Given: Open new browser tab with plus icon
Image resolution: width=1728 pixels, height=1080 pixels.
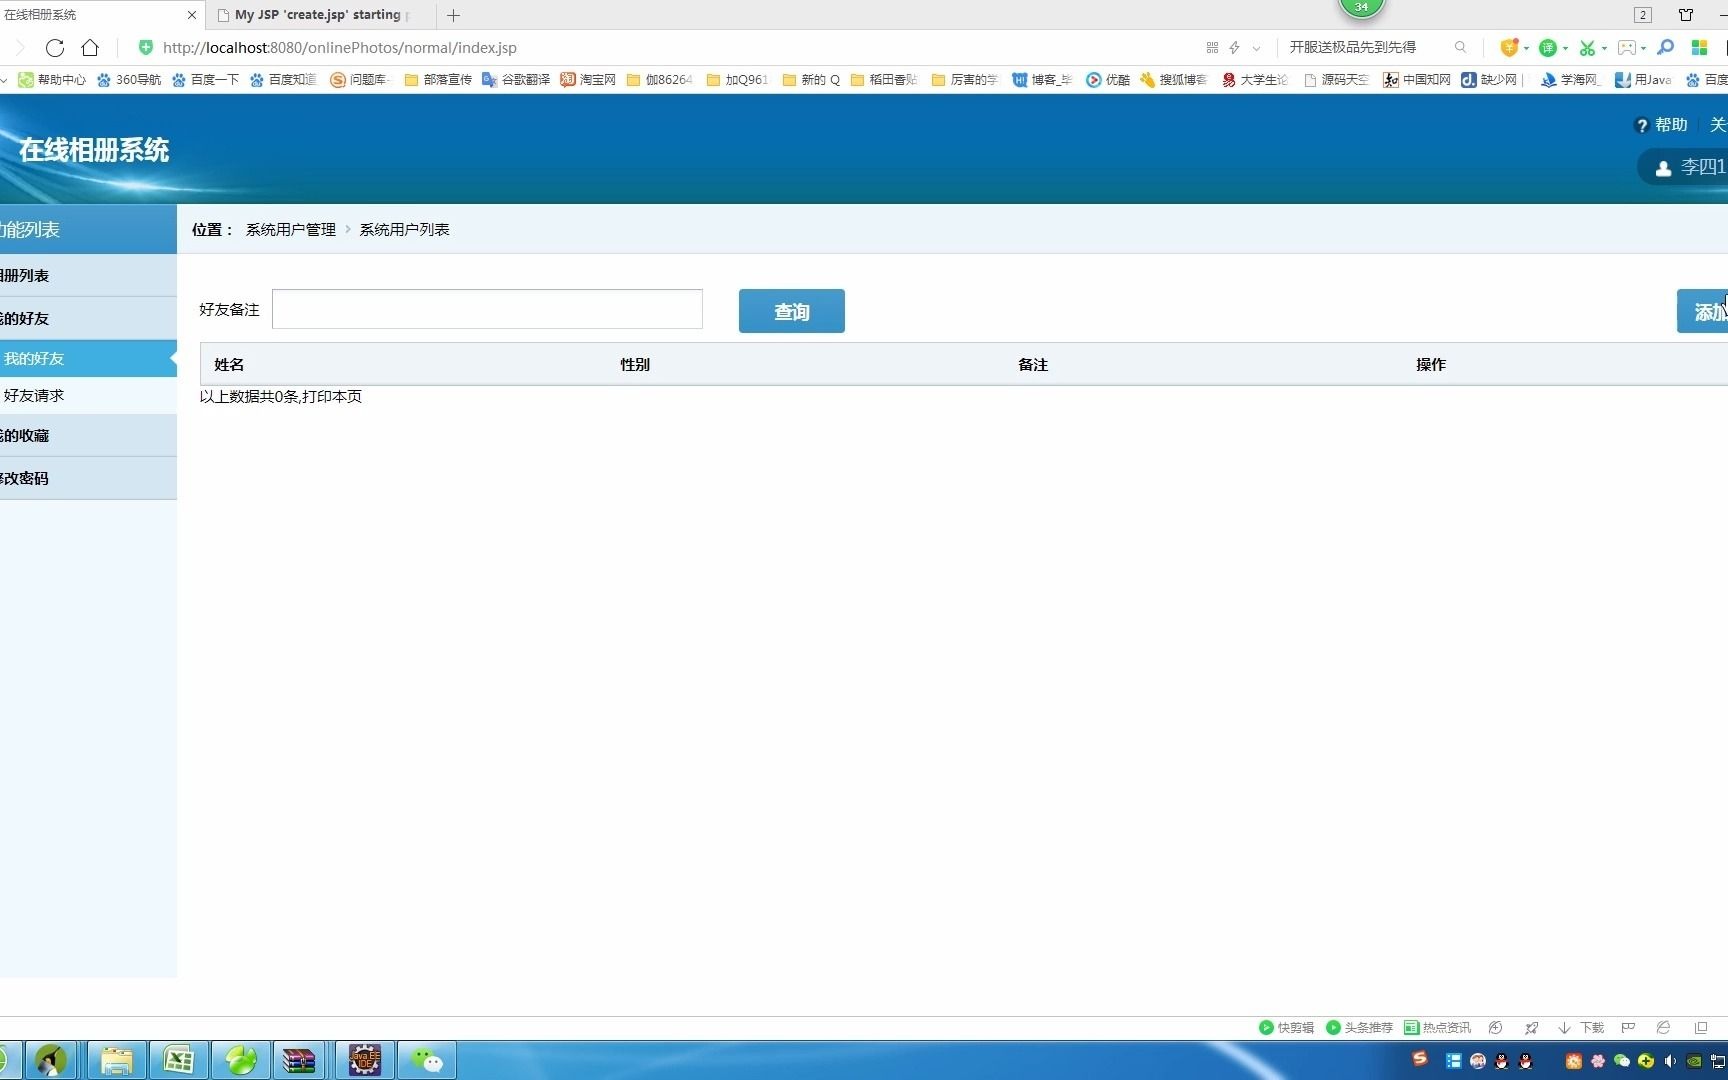Looking at the screenshot, I should coord(453,15).
